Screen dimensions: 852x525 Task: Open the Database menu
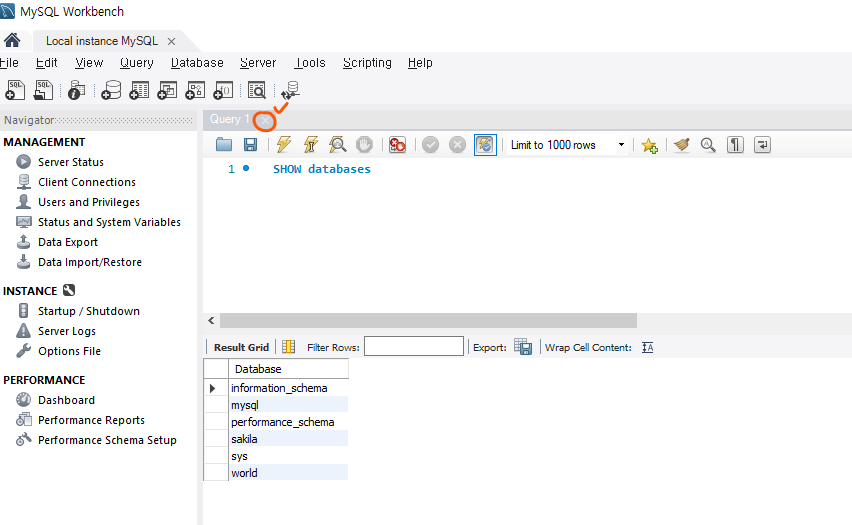click(197, 62)
